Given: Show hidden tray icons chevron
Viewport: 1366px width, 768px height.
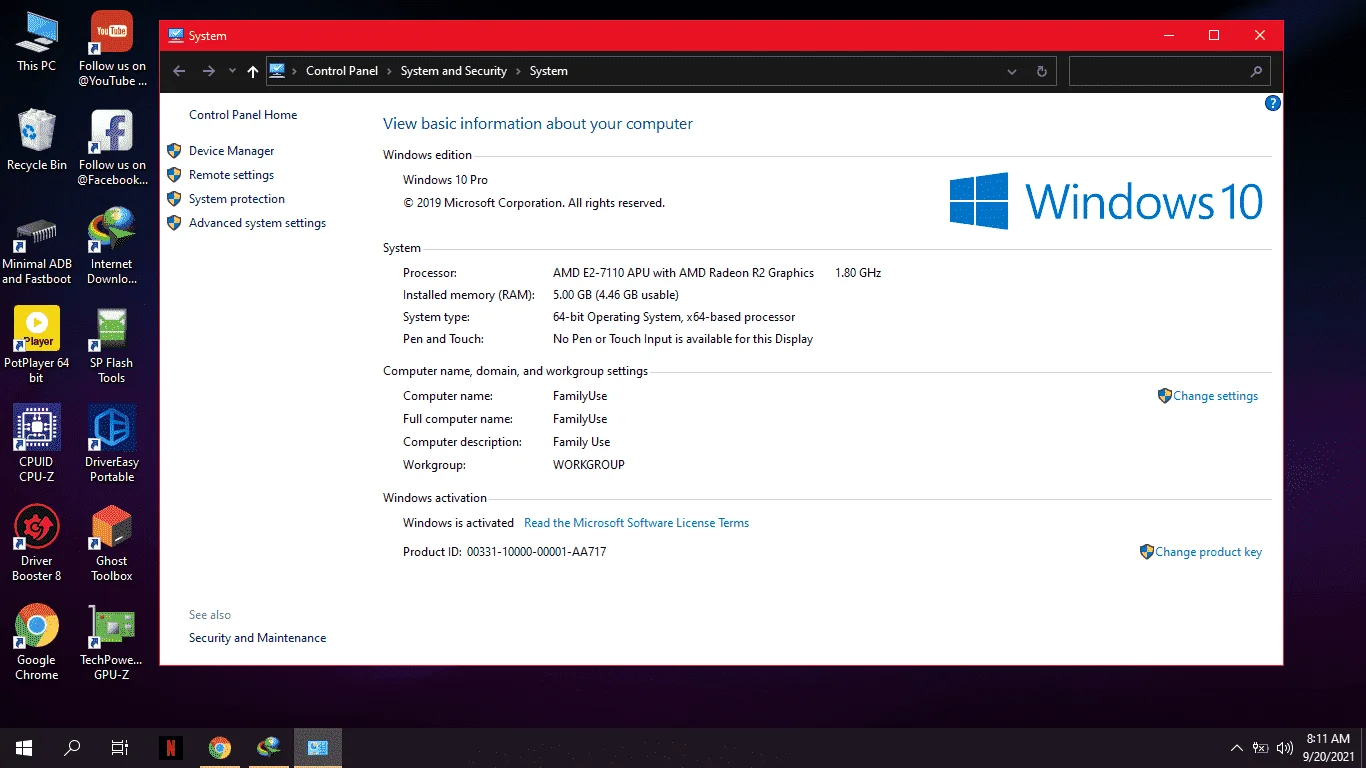Looking at the screenshot, I should tap(1237, 748).
